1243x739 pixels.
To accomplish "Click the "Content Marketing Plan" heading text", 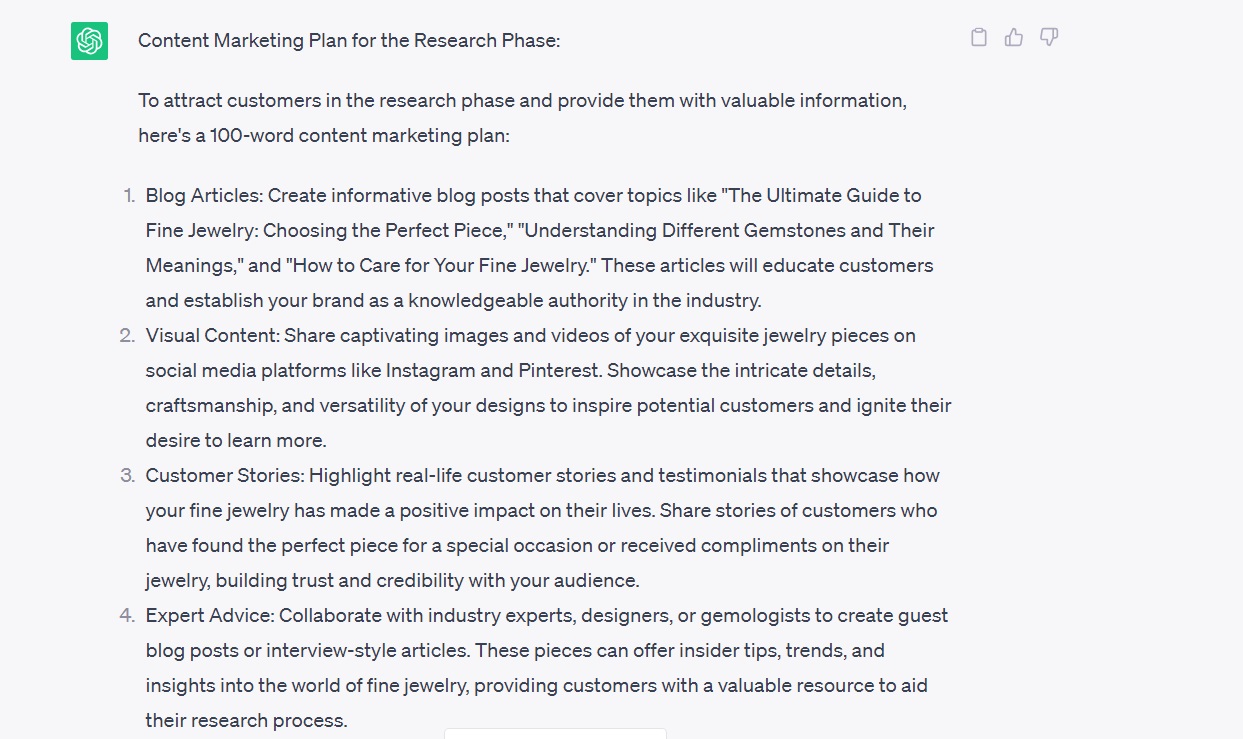I will pos(349,41).
